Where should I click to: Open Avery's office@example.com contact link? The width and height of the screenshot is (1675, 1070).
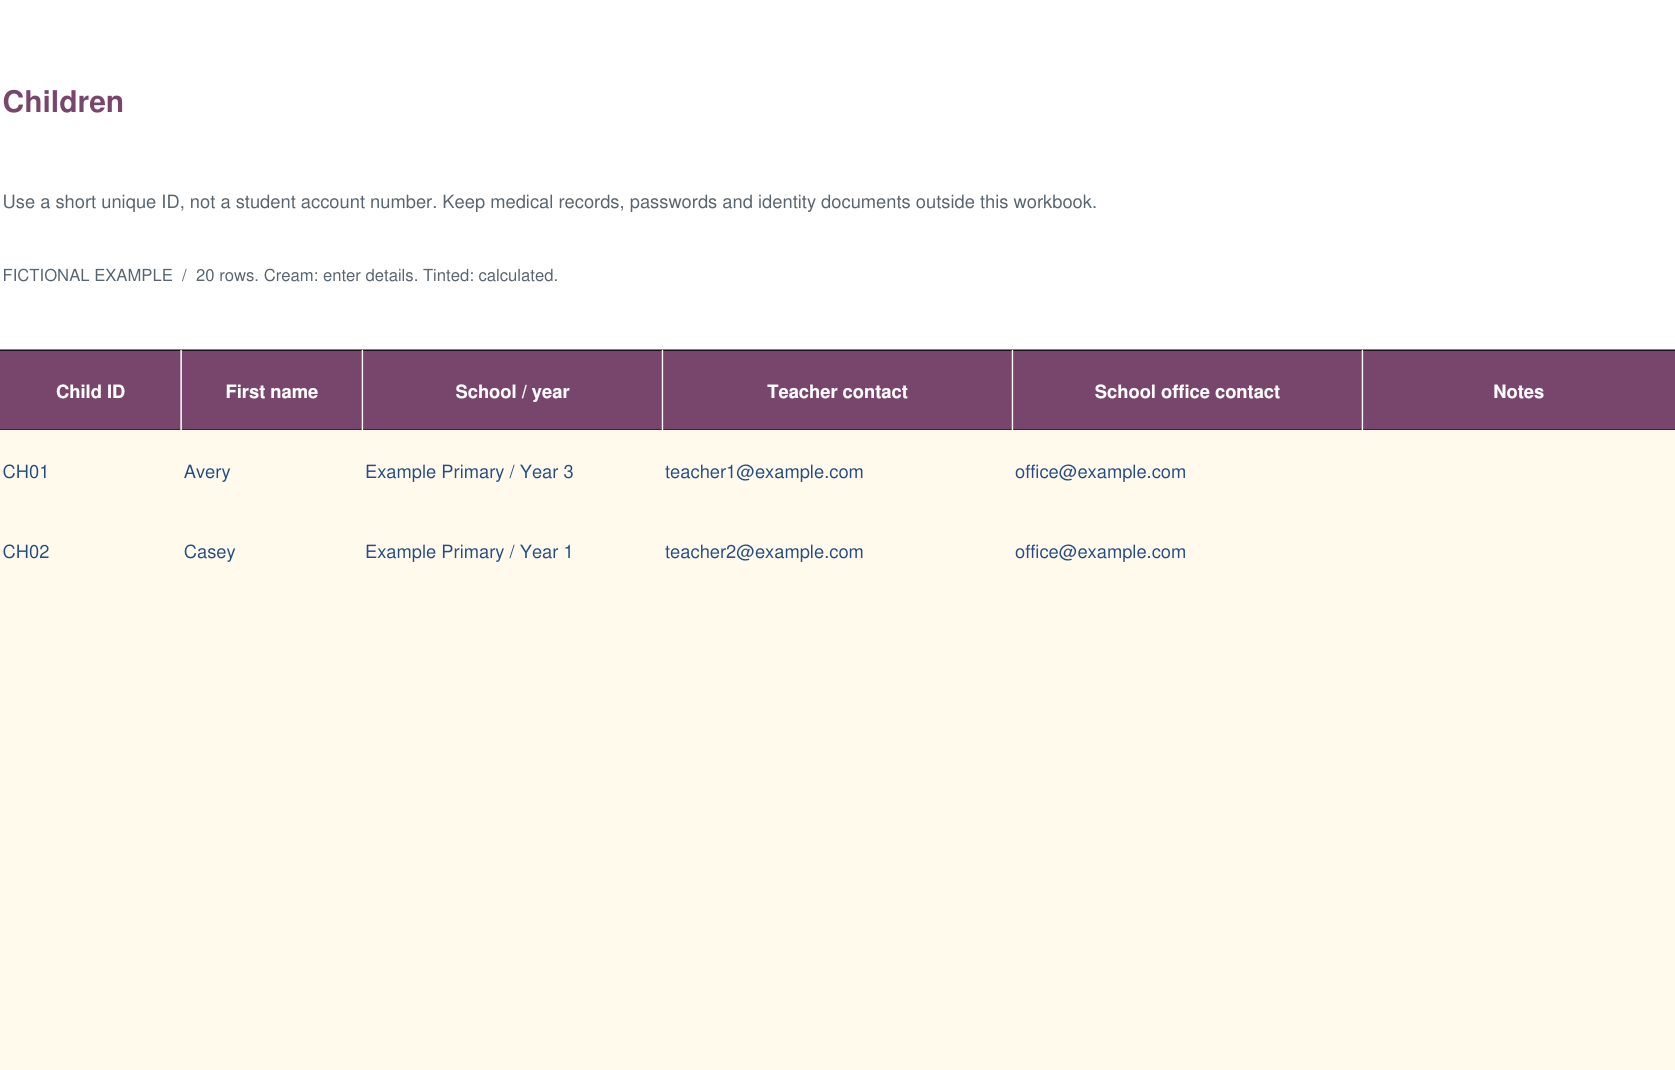1100,472
